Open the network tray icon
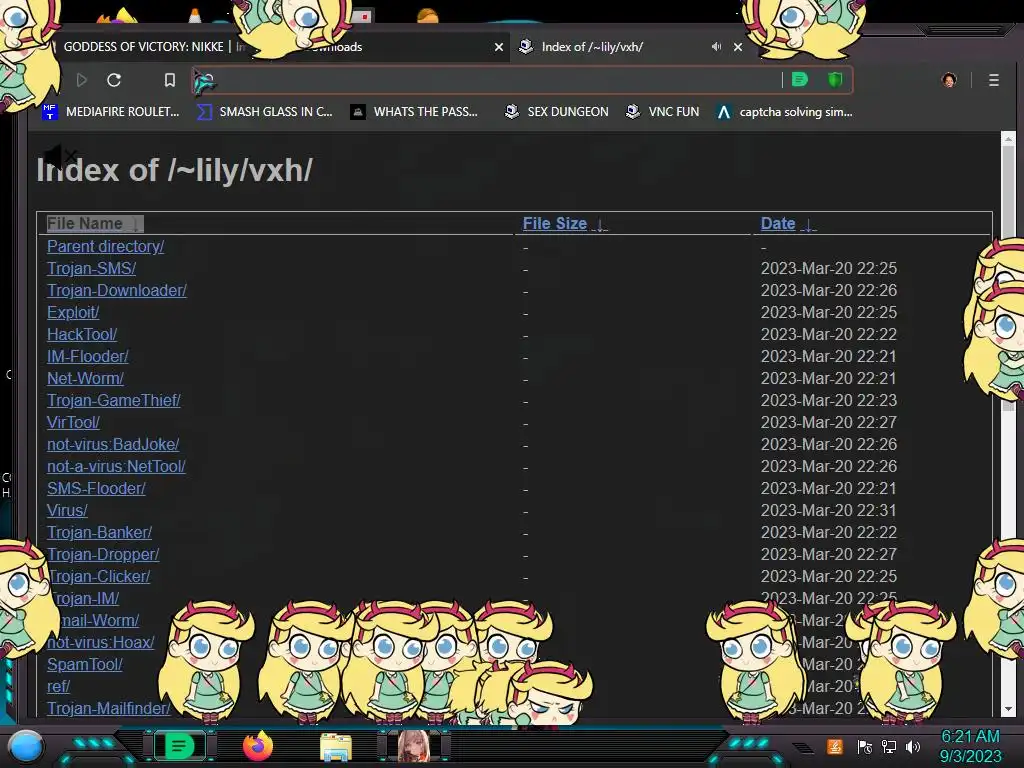Viewport: 1024px width, 768px height. click(889, 747)
